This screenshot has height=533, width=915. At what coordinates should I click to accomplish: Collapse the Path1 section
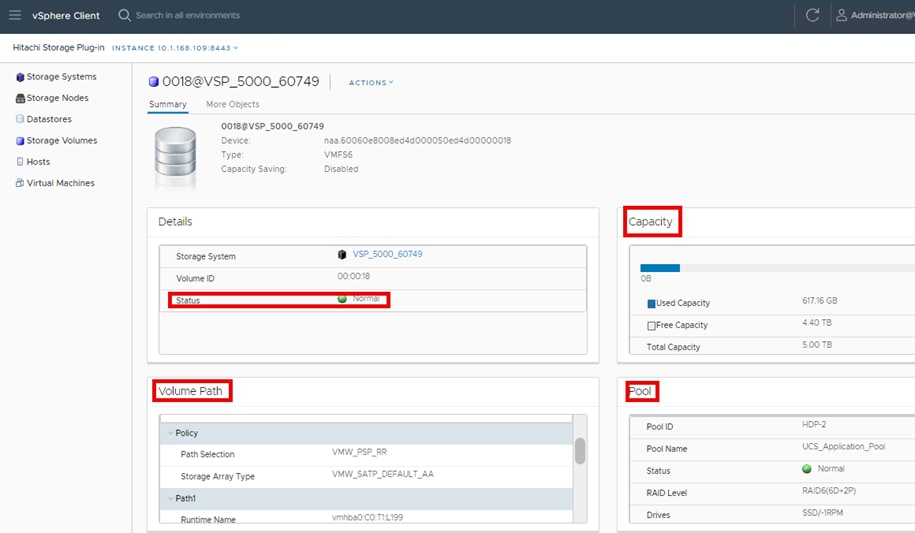pyautogui.click(x=170, y=498)
